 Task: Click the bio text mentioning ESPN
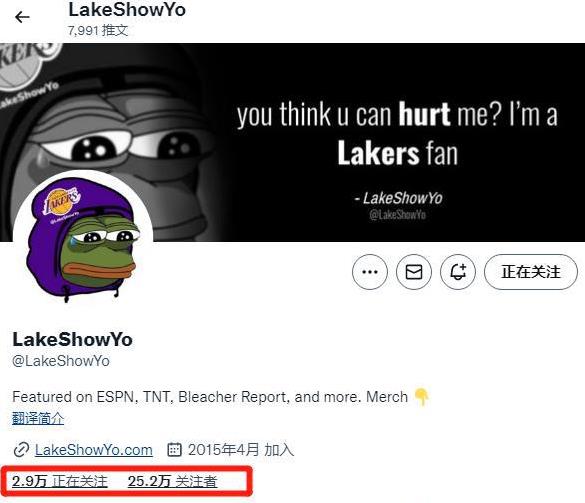pos(210,397)
